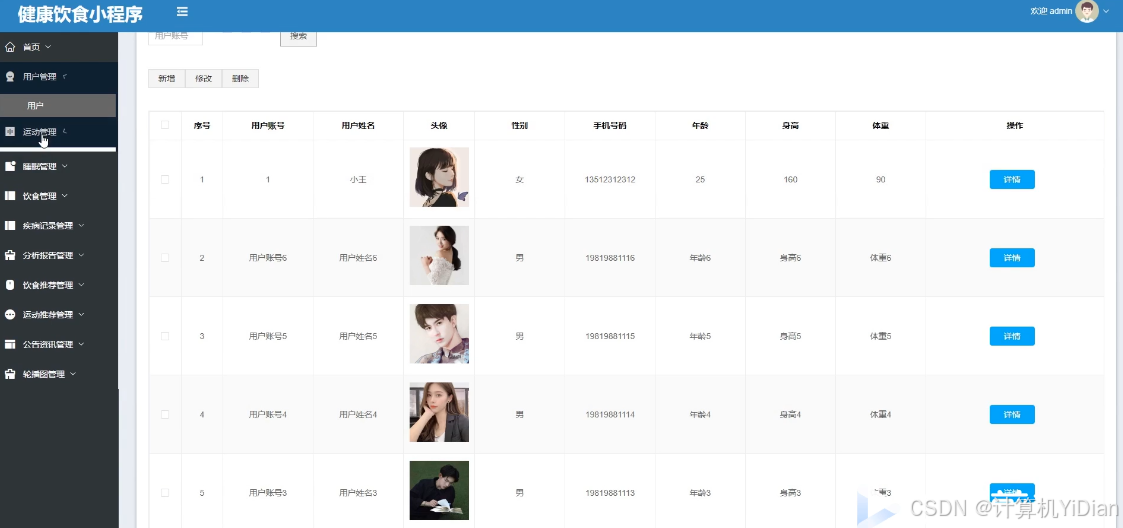Click the 身高6 cell
The height and width of the screenshot is (528, 1123).
pos(791,258)
